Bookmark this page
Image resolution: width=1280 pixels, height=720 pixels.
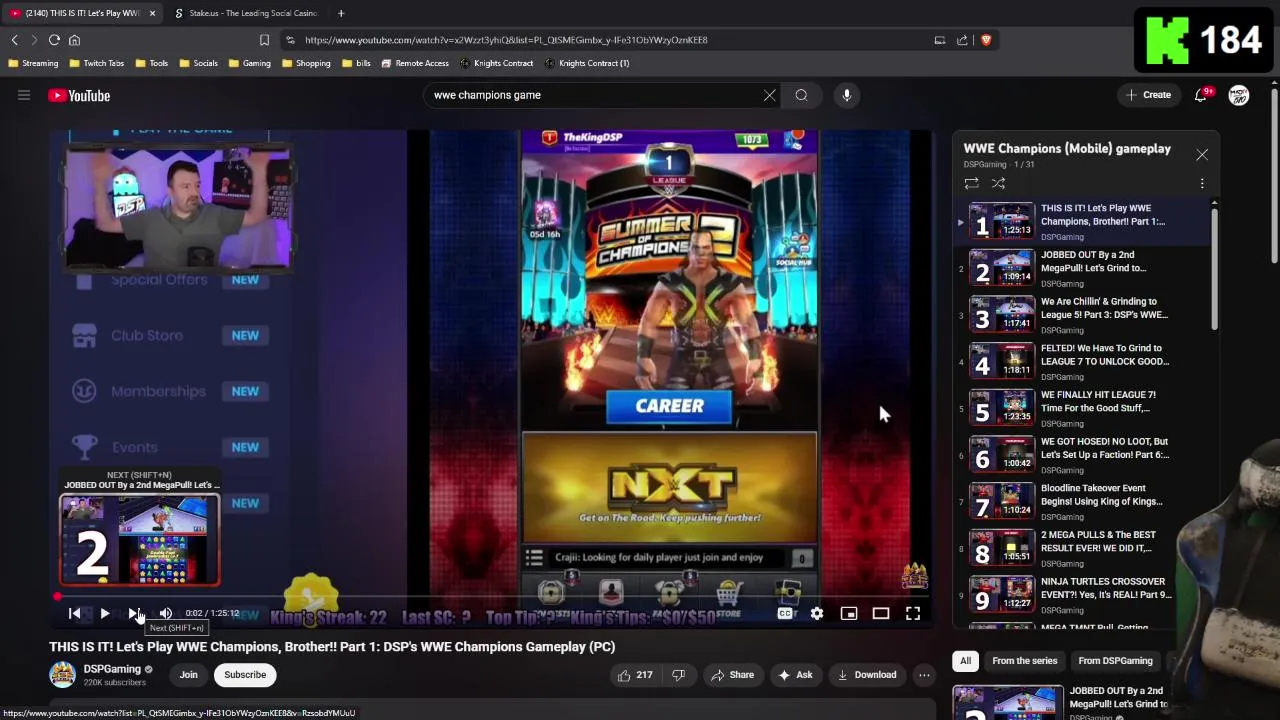[264, 40]
